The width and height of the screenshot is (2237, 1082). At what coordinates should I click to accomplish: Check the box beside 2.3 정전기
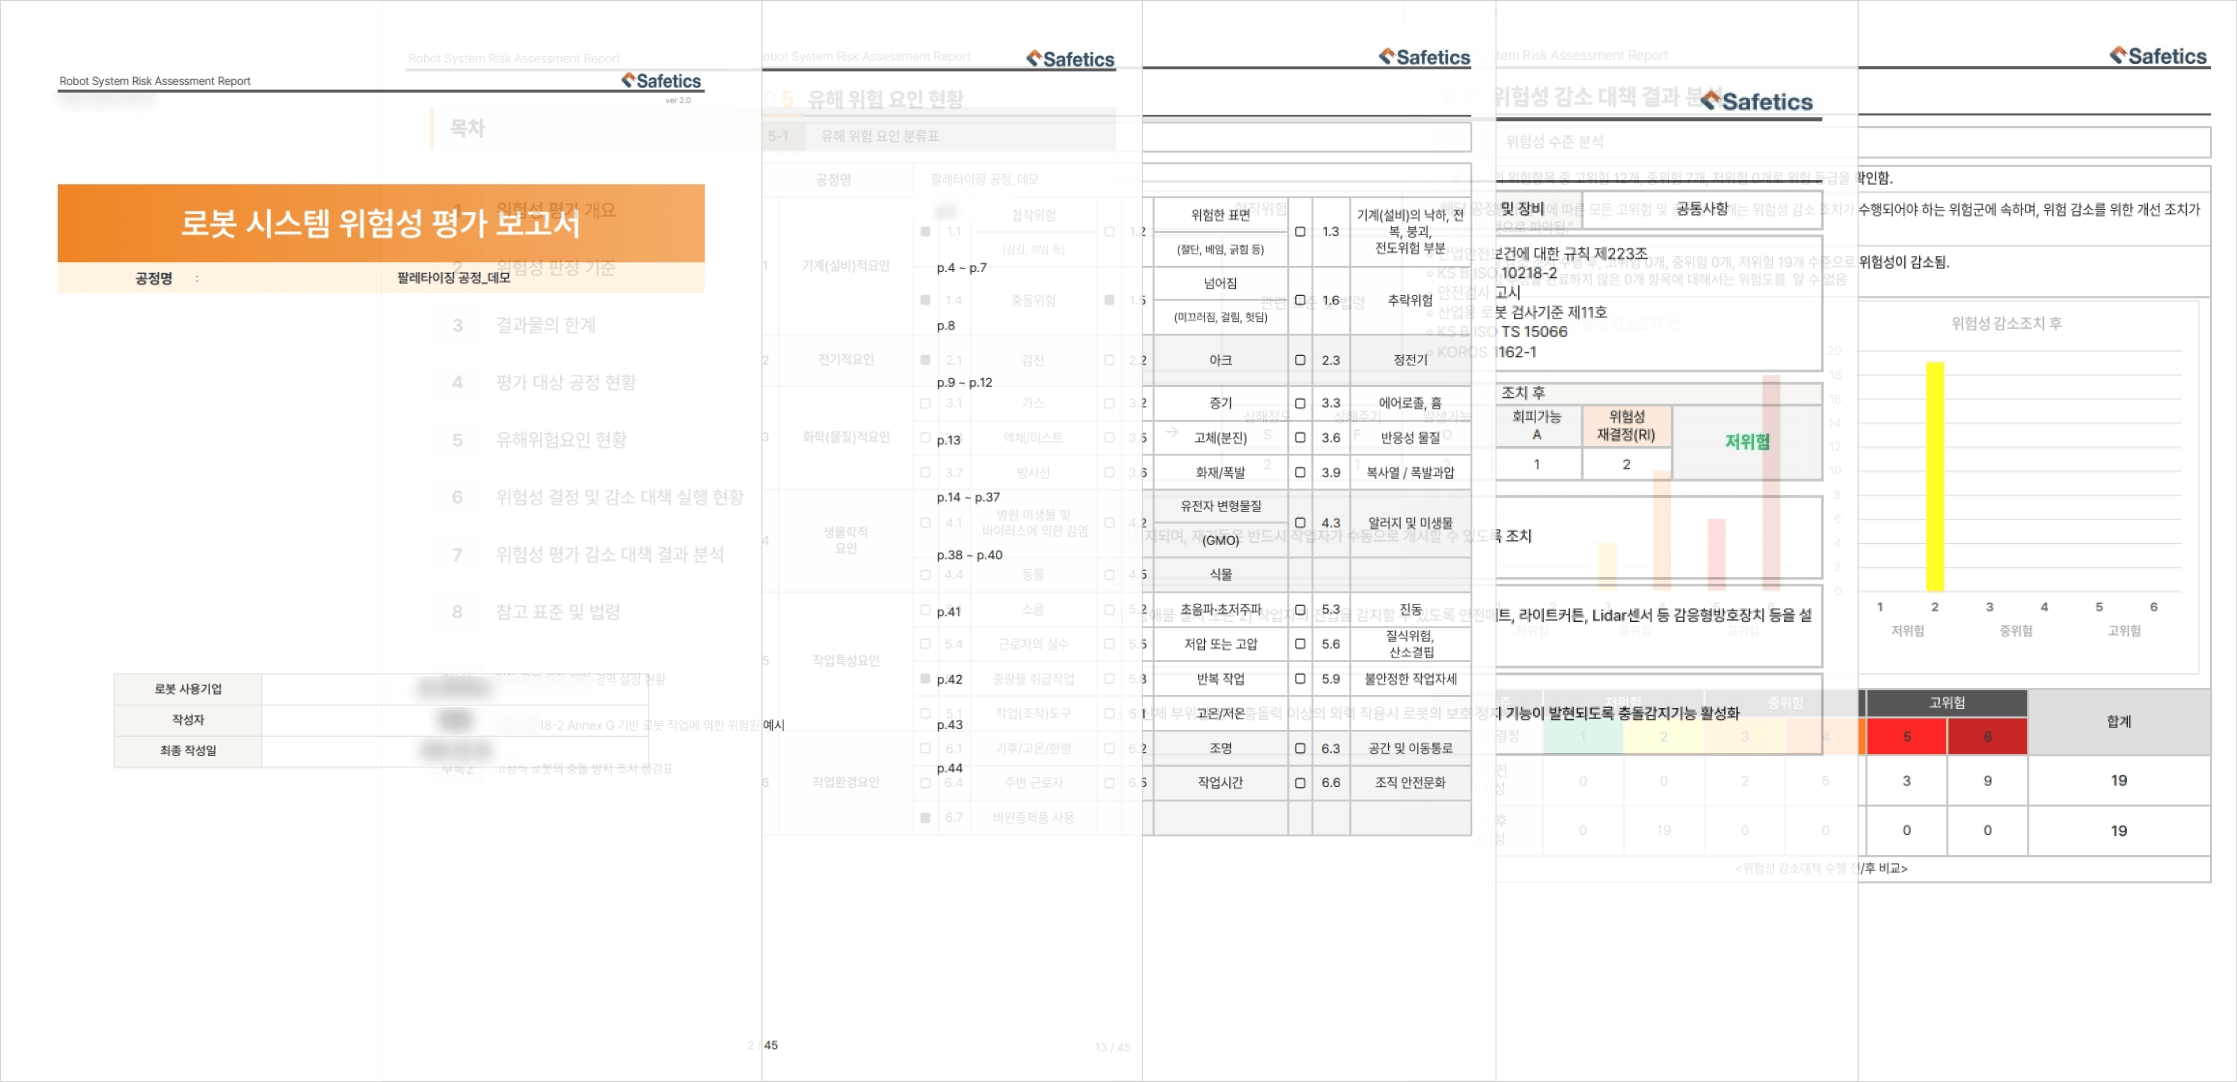pos(1300,360)
